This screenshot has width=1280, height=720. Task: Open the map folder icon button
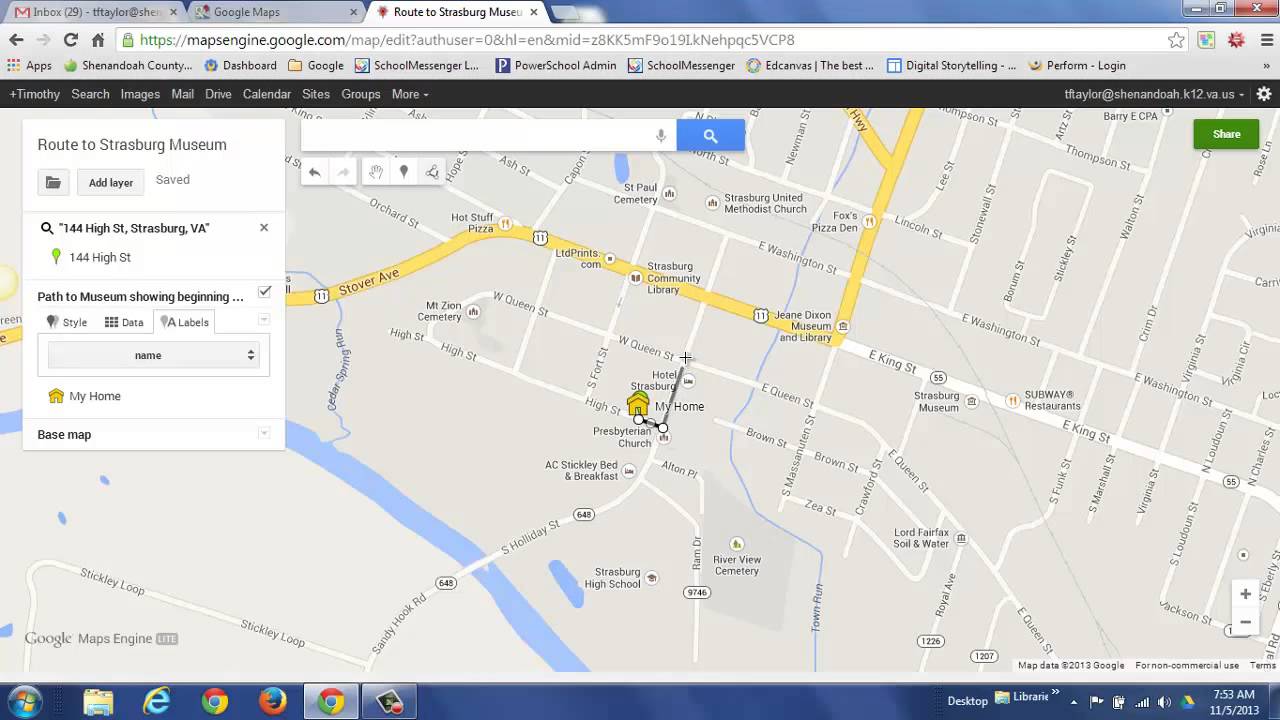point(53,182)
